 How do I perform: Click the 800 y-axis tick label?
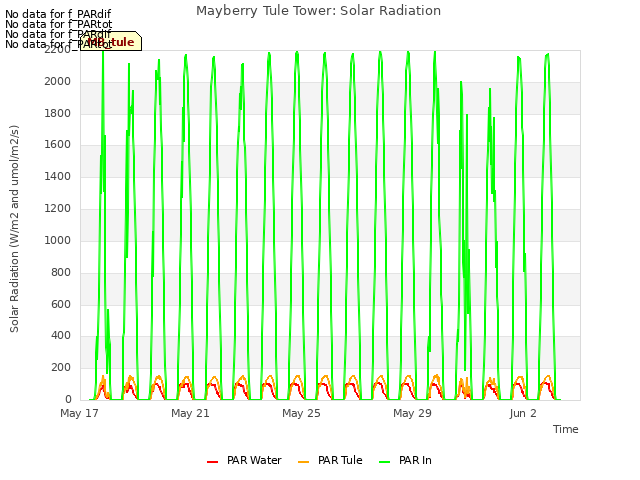pyautogui.click(x=61, y=272)
